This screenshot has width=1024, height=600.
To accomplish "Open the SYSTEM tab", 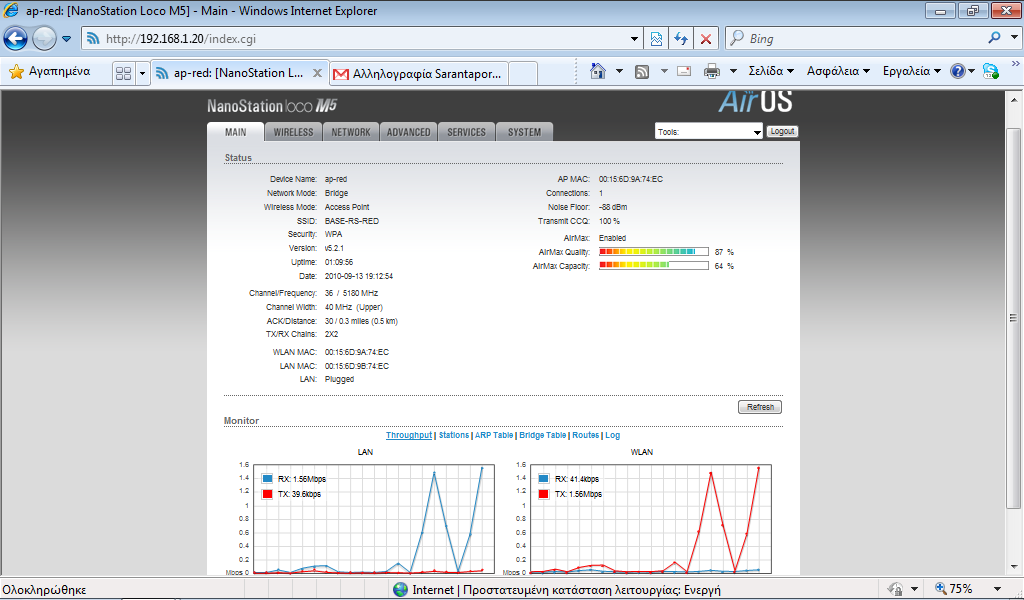I will [524, 132].
